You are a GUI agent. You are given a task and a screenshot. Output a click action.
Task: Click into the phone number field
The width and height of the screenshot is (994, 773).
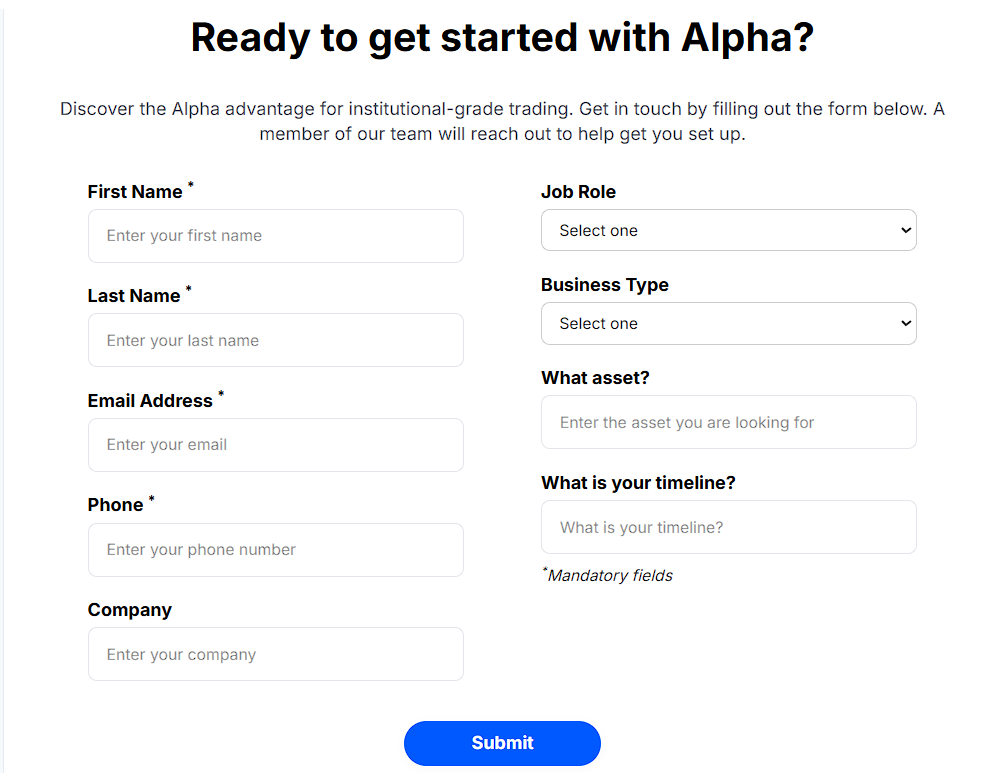click(x=275, y=550)
